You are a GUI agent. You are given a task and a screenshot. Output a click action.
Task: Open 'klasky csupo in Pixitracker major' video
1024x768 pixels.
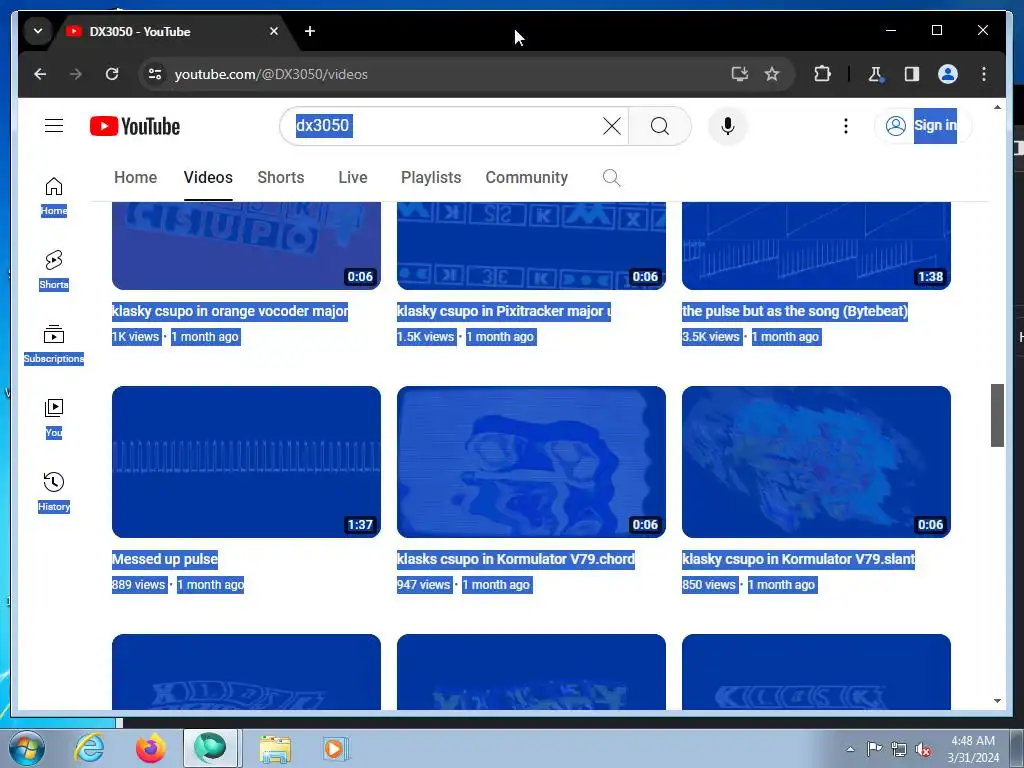pyautogui.click(x=504, y=311)
